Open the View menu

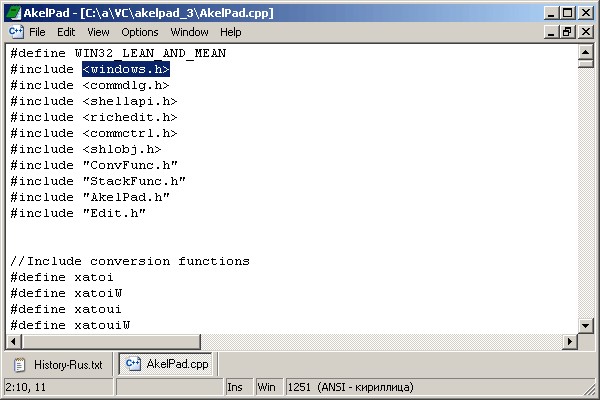(x=98, y=32)
